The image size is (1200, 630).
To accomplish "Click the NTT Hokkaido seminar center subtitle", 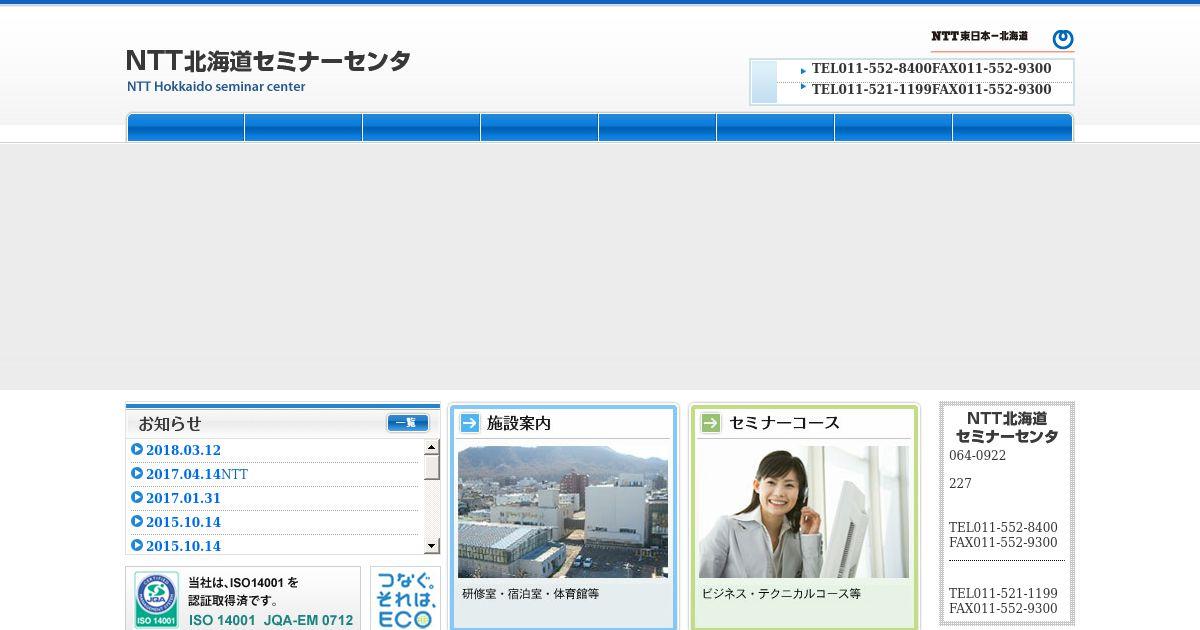I will 216,87.
